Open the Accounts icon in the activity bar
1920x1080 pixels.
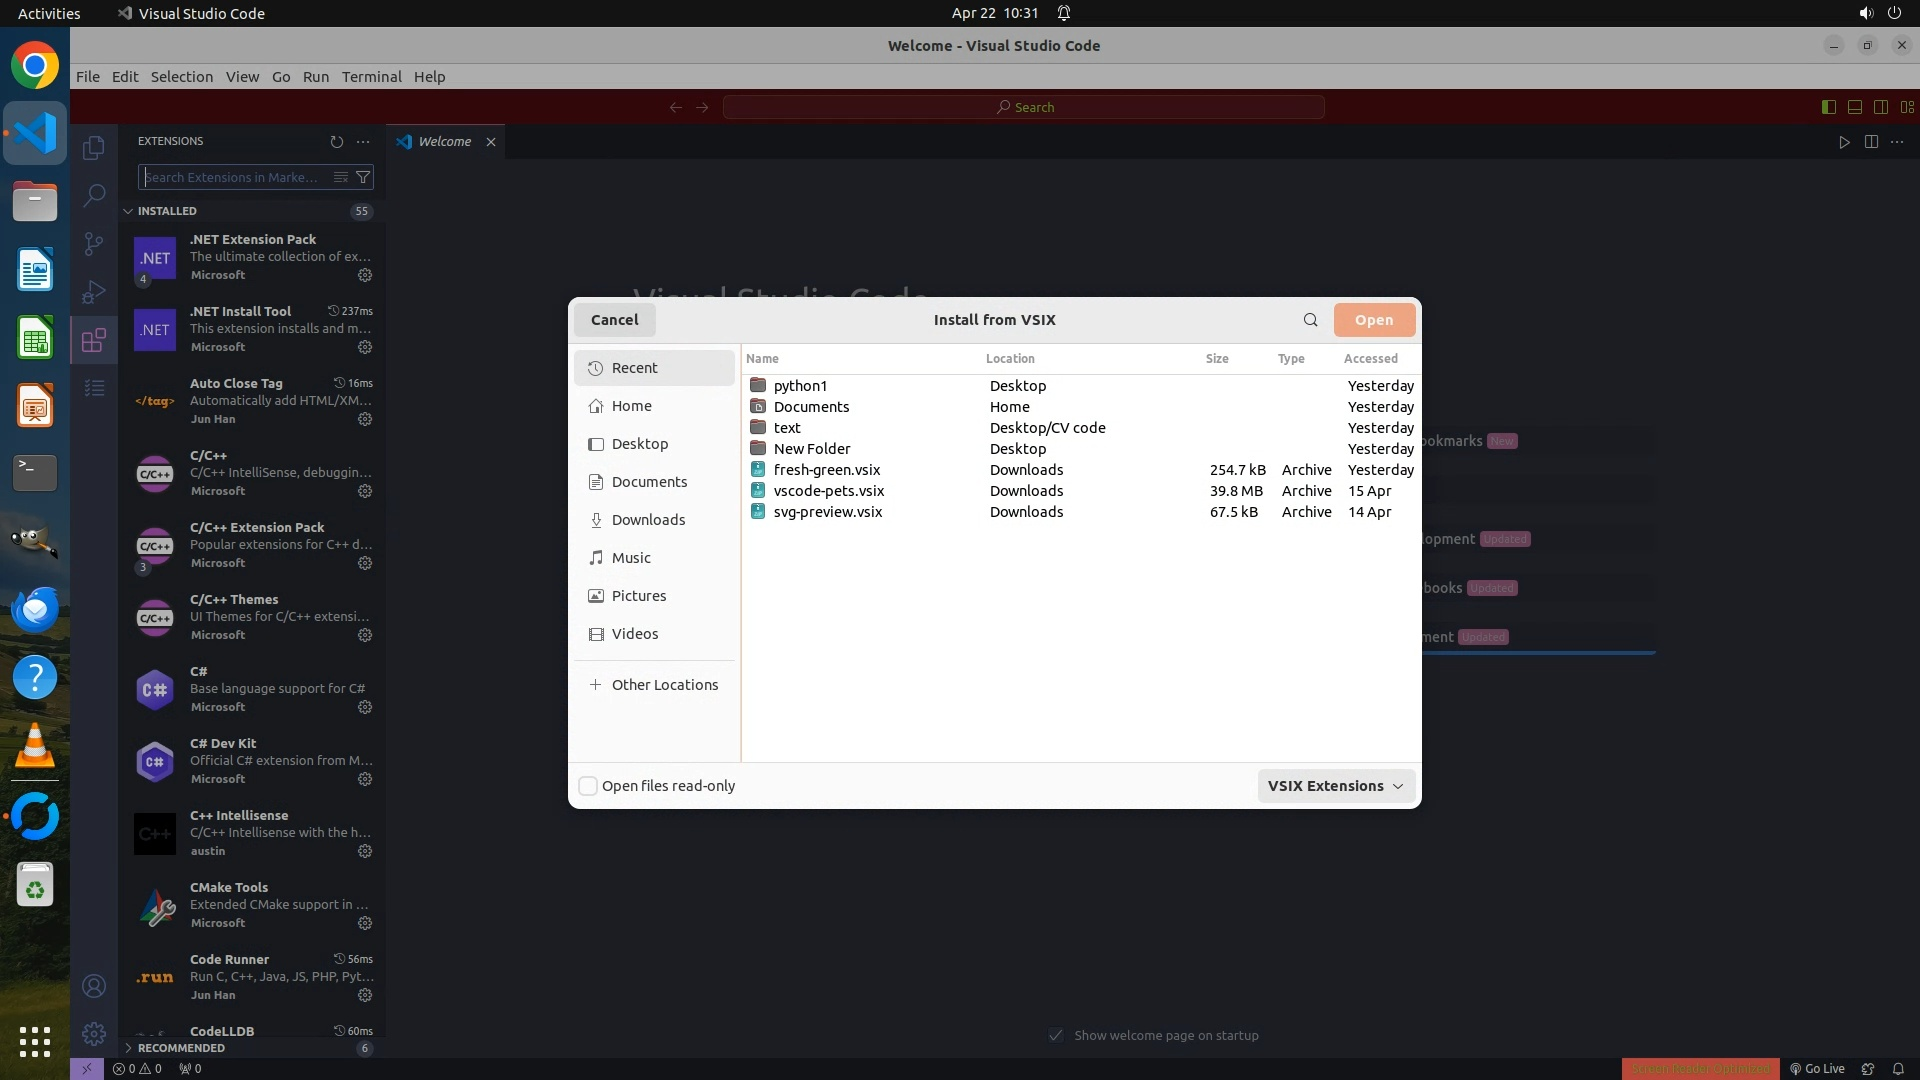[94, 986]
